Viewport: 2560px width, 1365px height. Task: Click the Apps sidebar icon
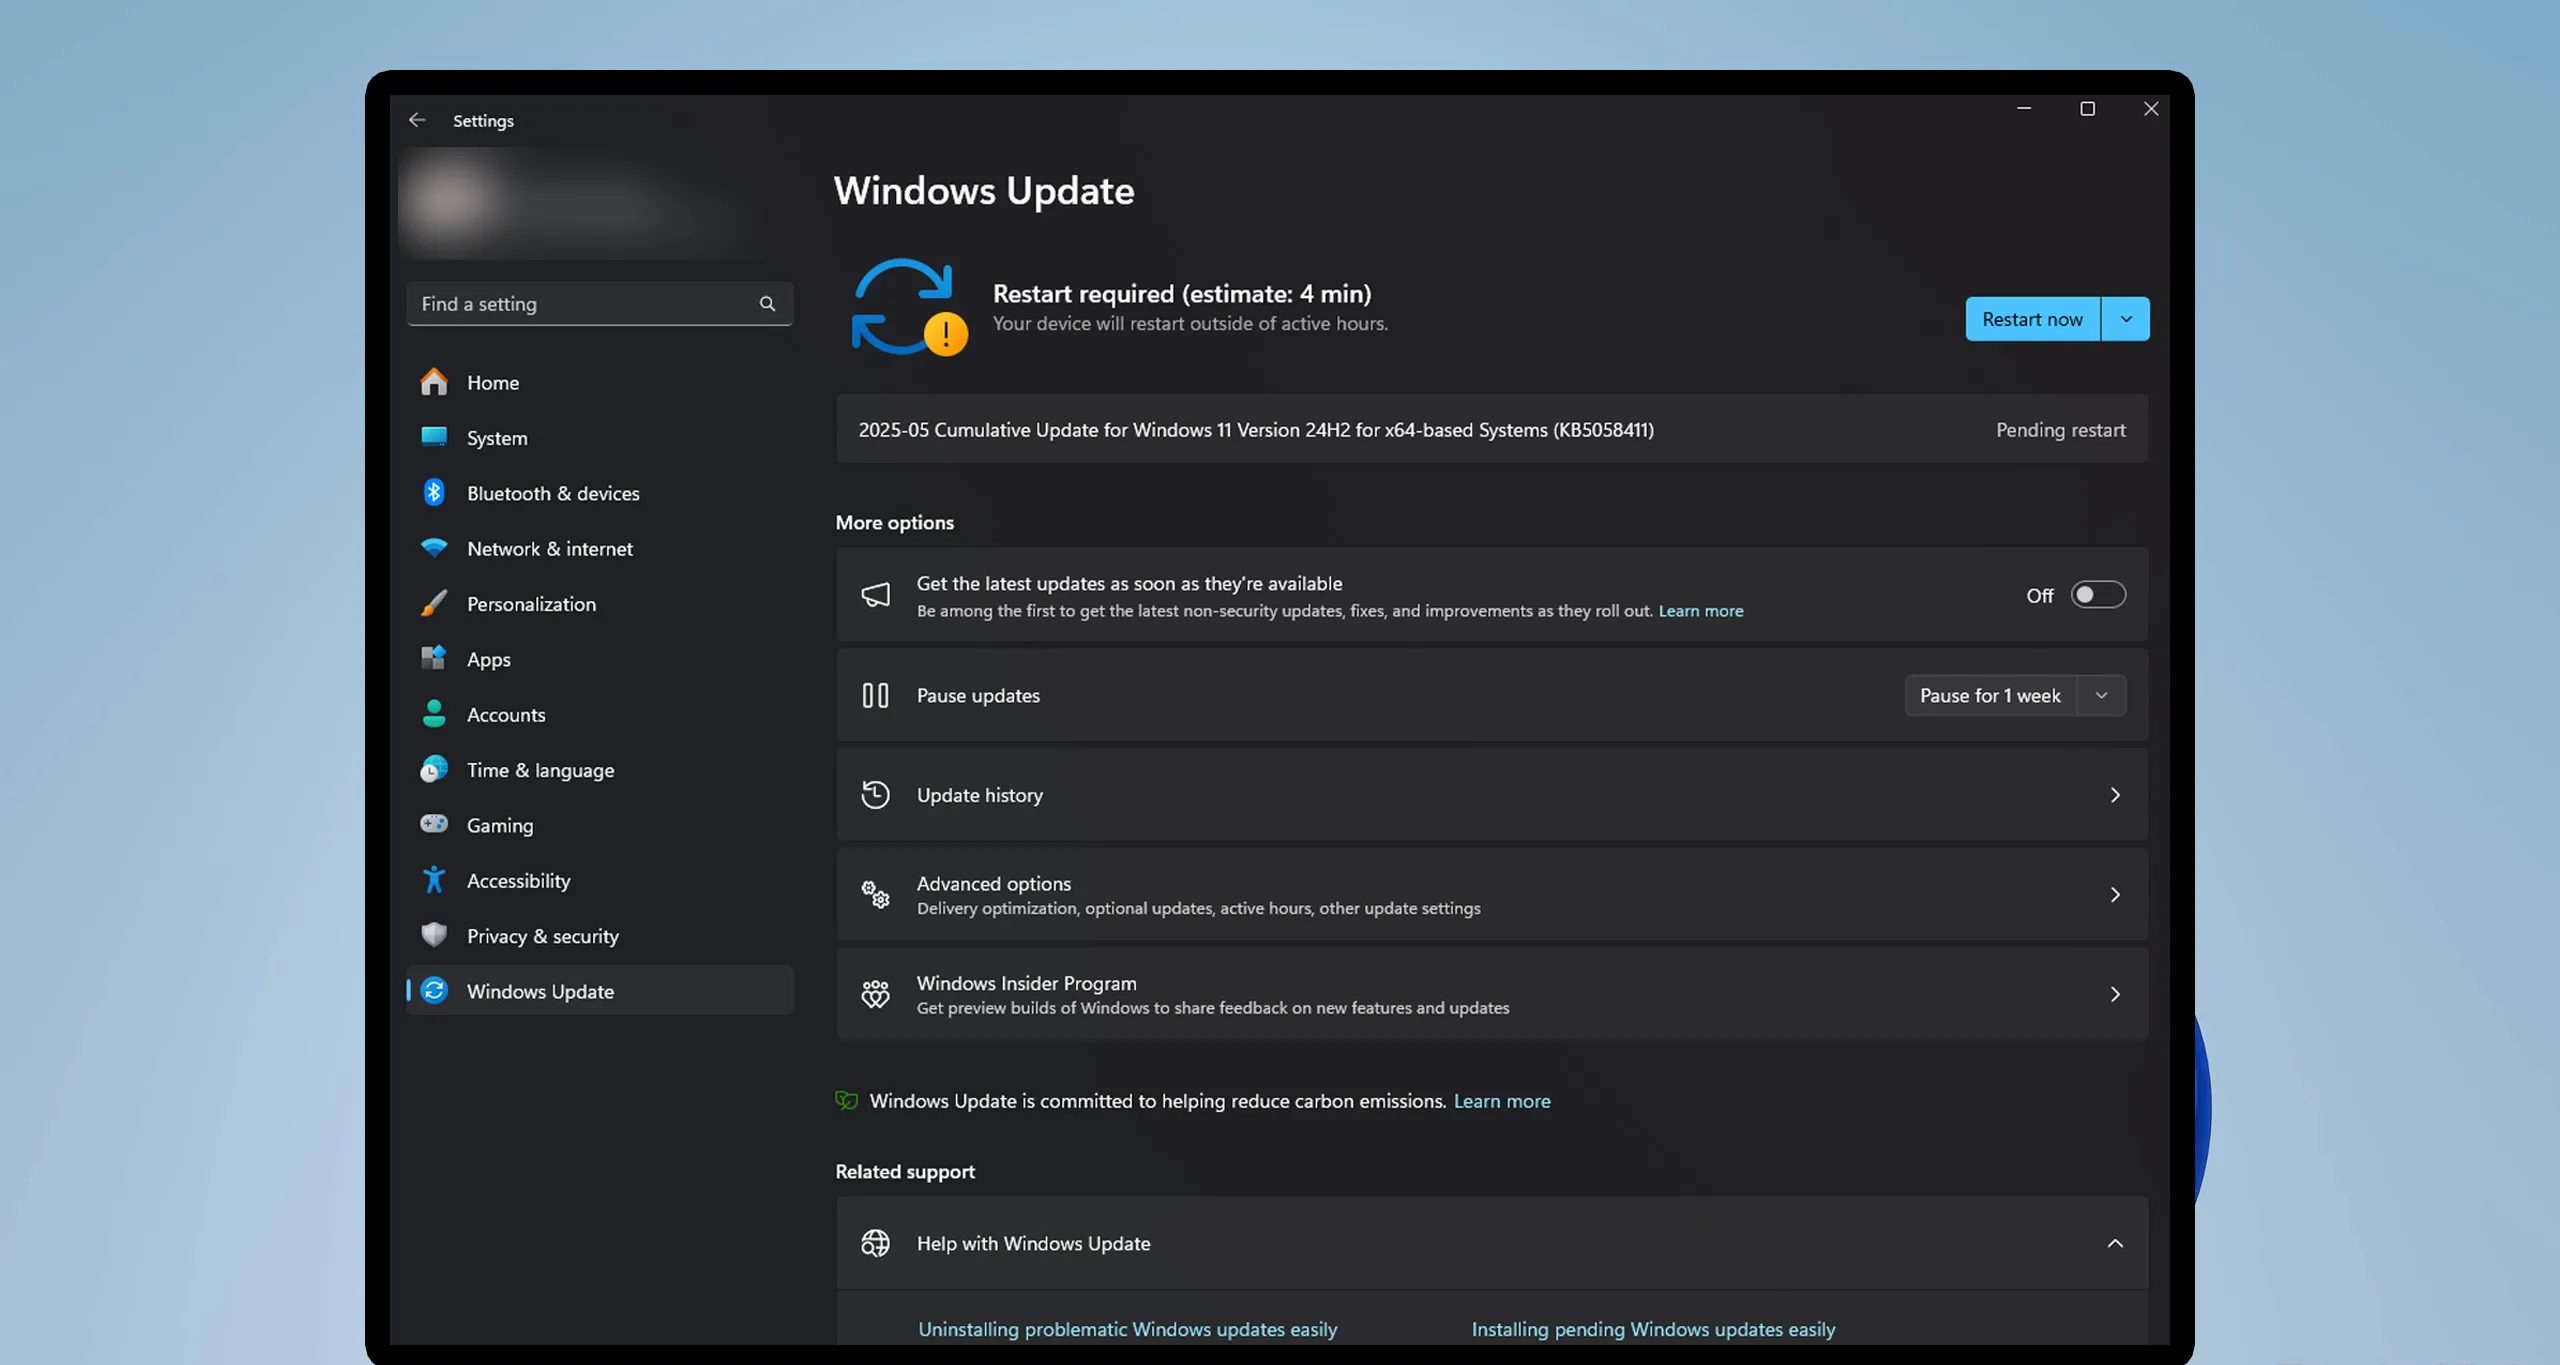(434, 658)
